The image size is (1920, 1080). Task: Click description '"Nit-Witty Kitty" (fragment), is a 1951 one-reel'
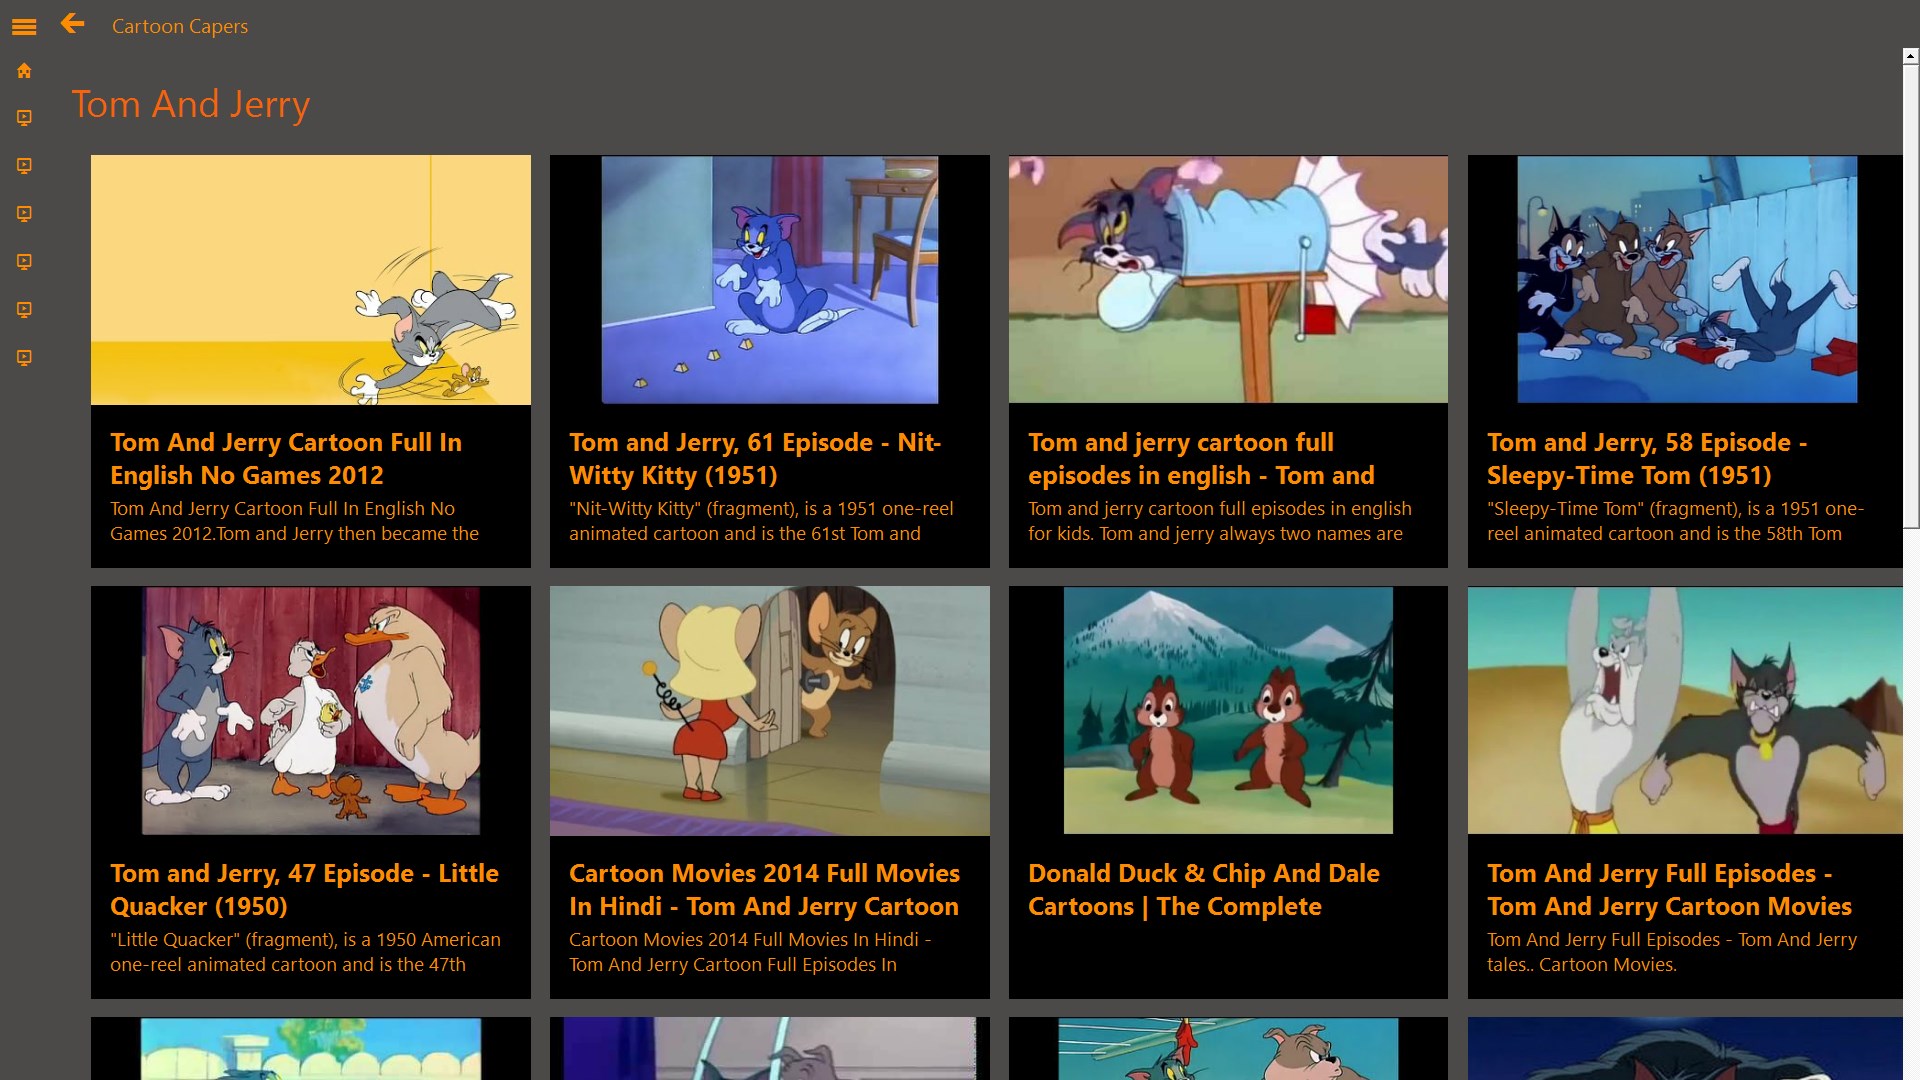(x=761, y=509)
